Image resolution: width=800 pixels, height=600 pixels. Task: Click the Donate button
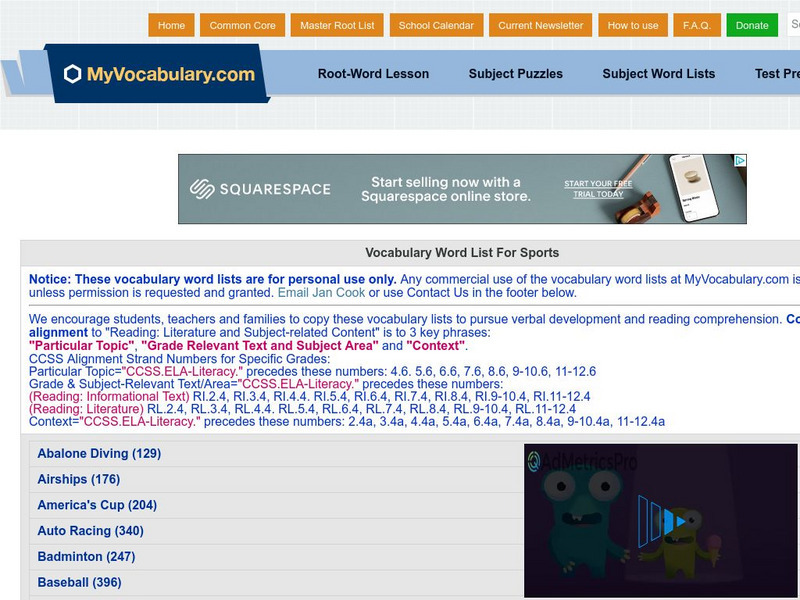(751, 26)
